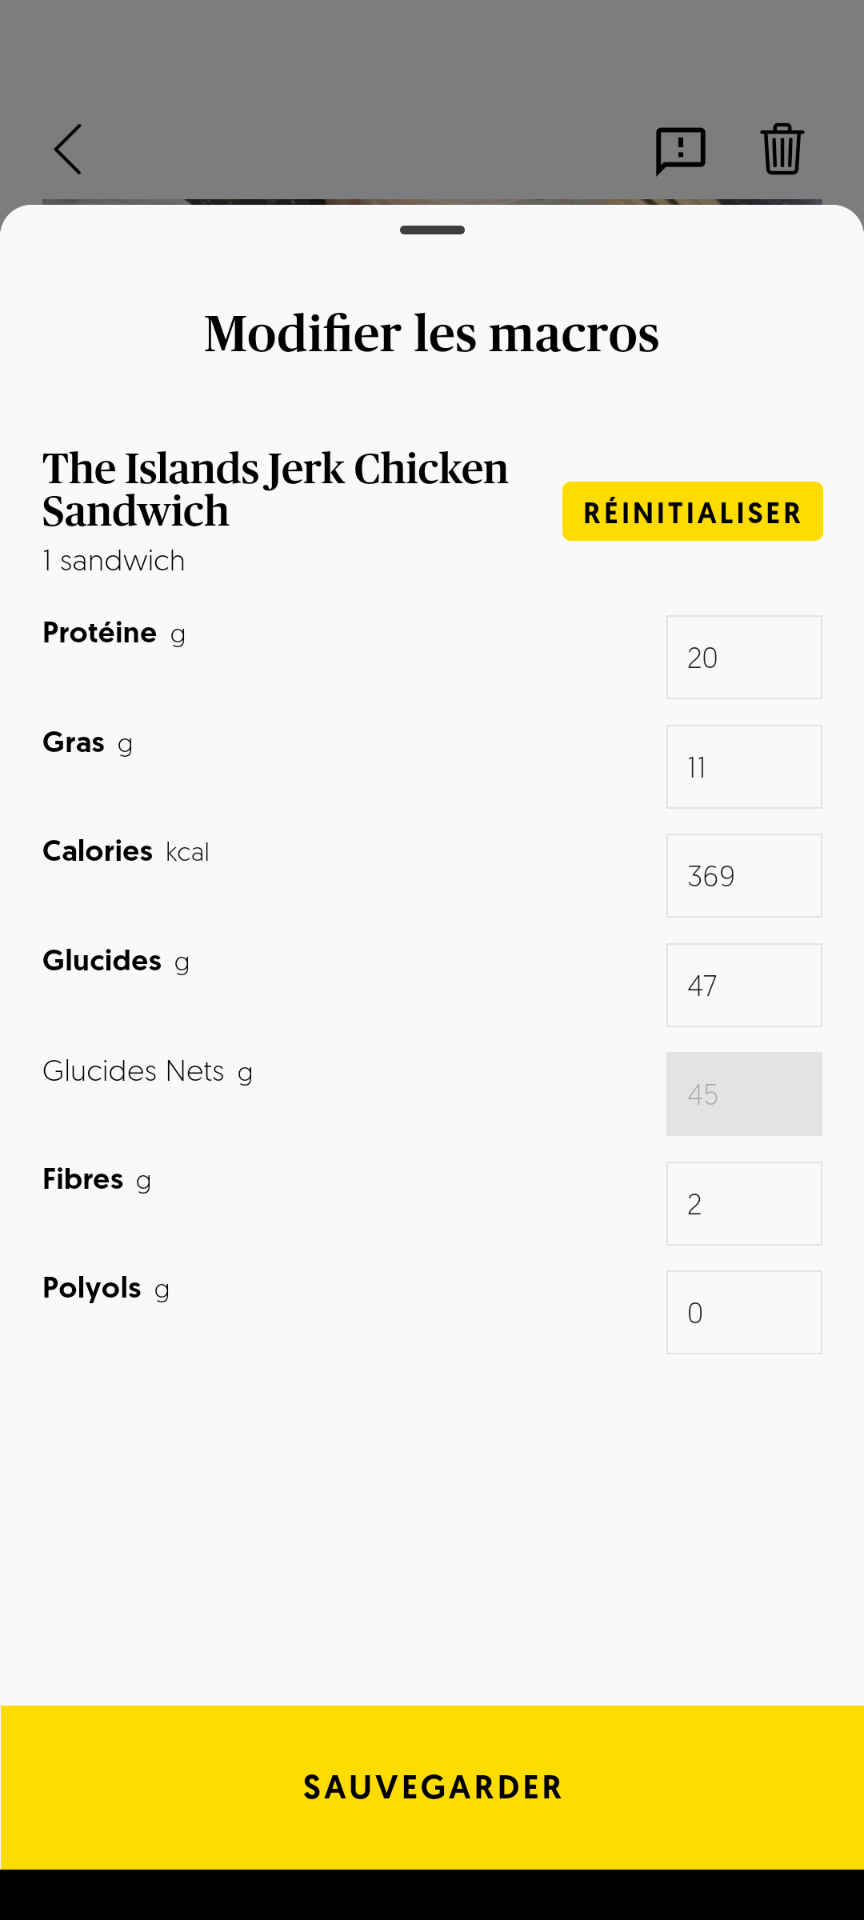Focus the Fibres input box
864x1920 pixels.
click(744, 1203)
